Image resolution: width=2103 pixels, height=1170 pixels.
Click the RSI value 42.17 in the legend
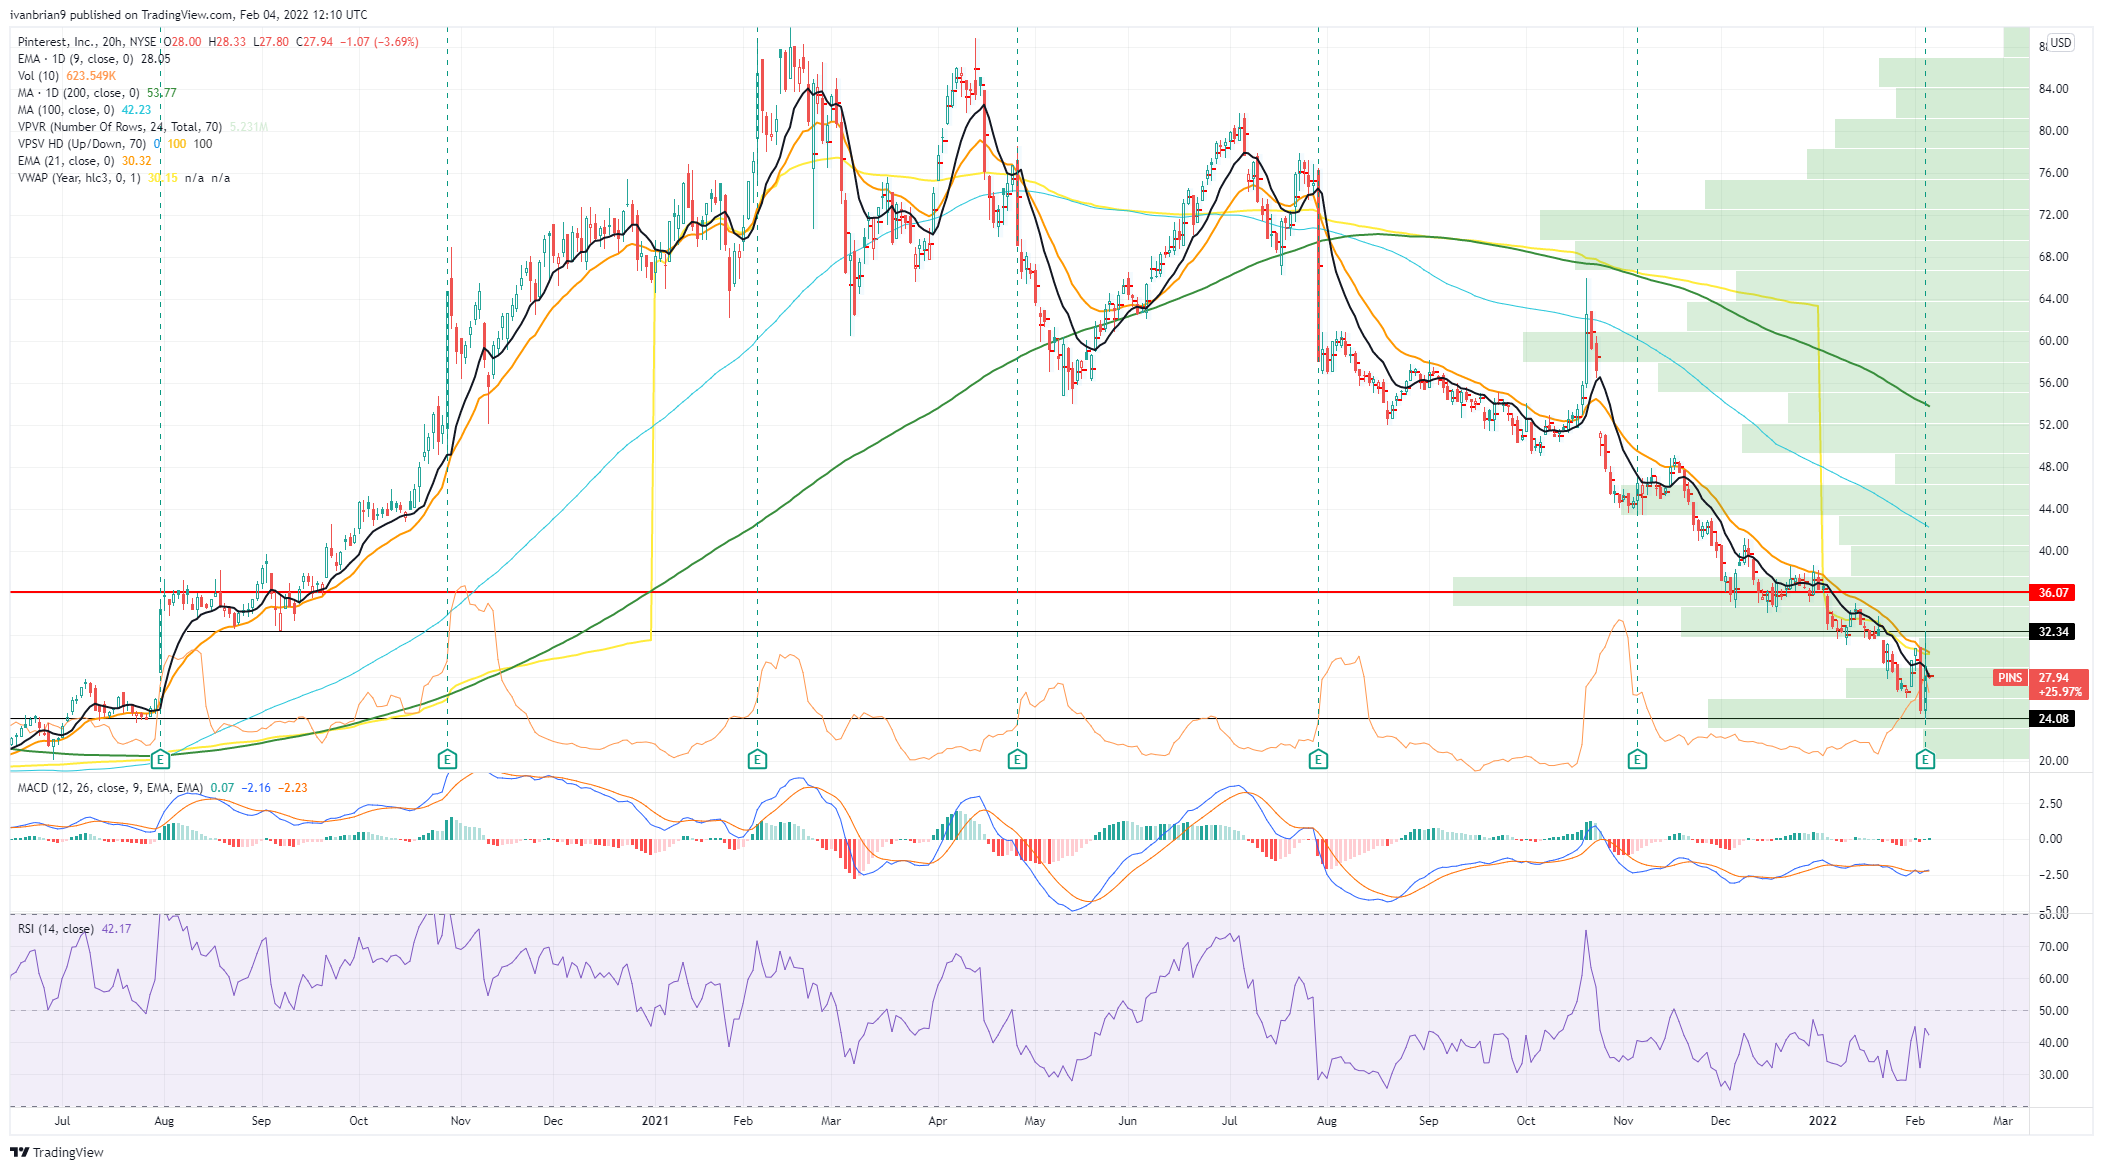click(x=117, y=929)
